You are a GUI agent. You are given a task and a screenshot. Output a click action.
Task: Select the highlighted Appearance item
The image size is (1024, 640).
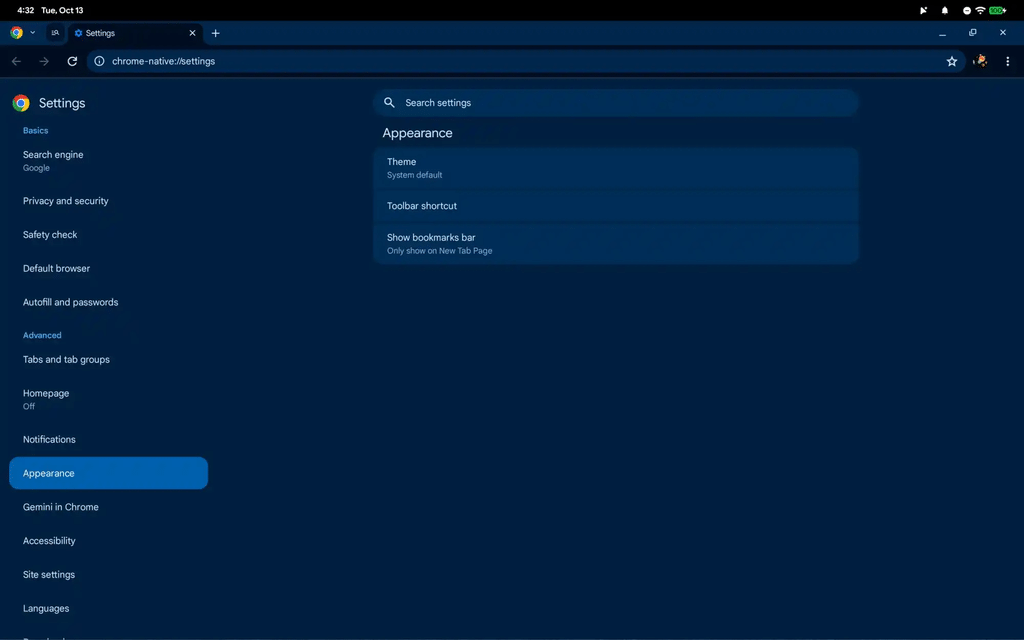pos(108,473)
